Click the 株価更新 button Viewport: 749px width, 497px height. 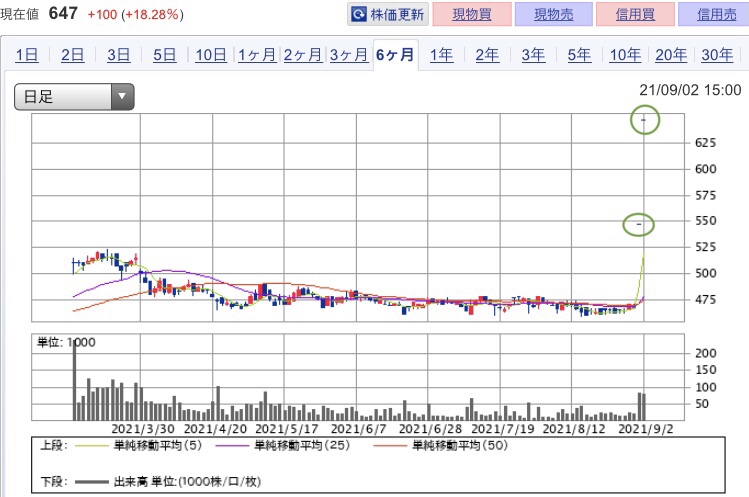tap(388, 14)
